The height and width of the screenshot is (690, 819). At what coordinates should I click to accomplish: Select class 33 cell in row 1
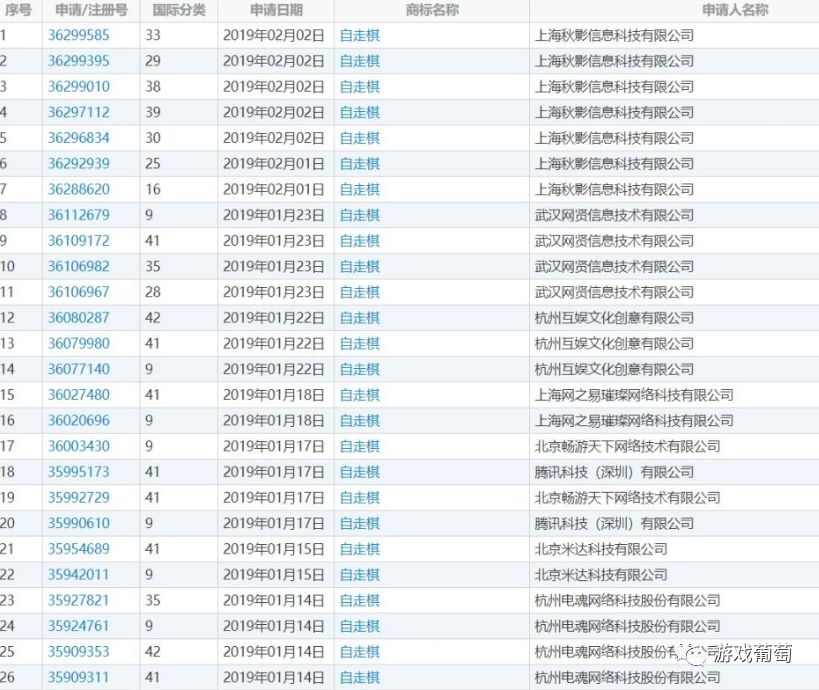pyautogui.click(x=153, y=36)
